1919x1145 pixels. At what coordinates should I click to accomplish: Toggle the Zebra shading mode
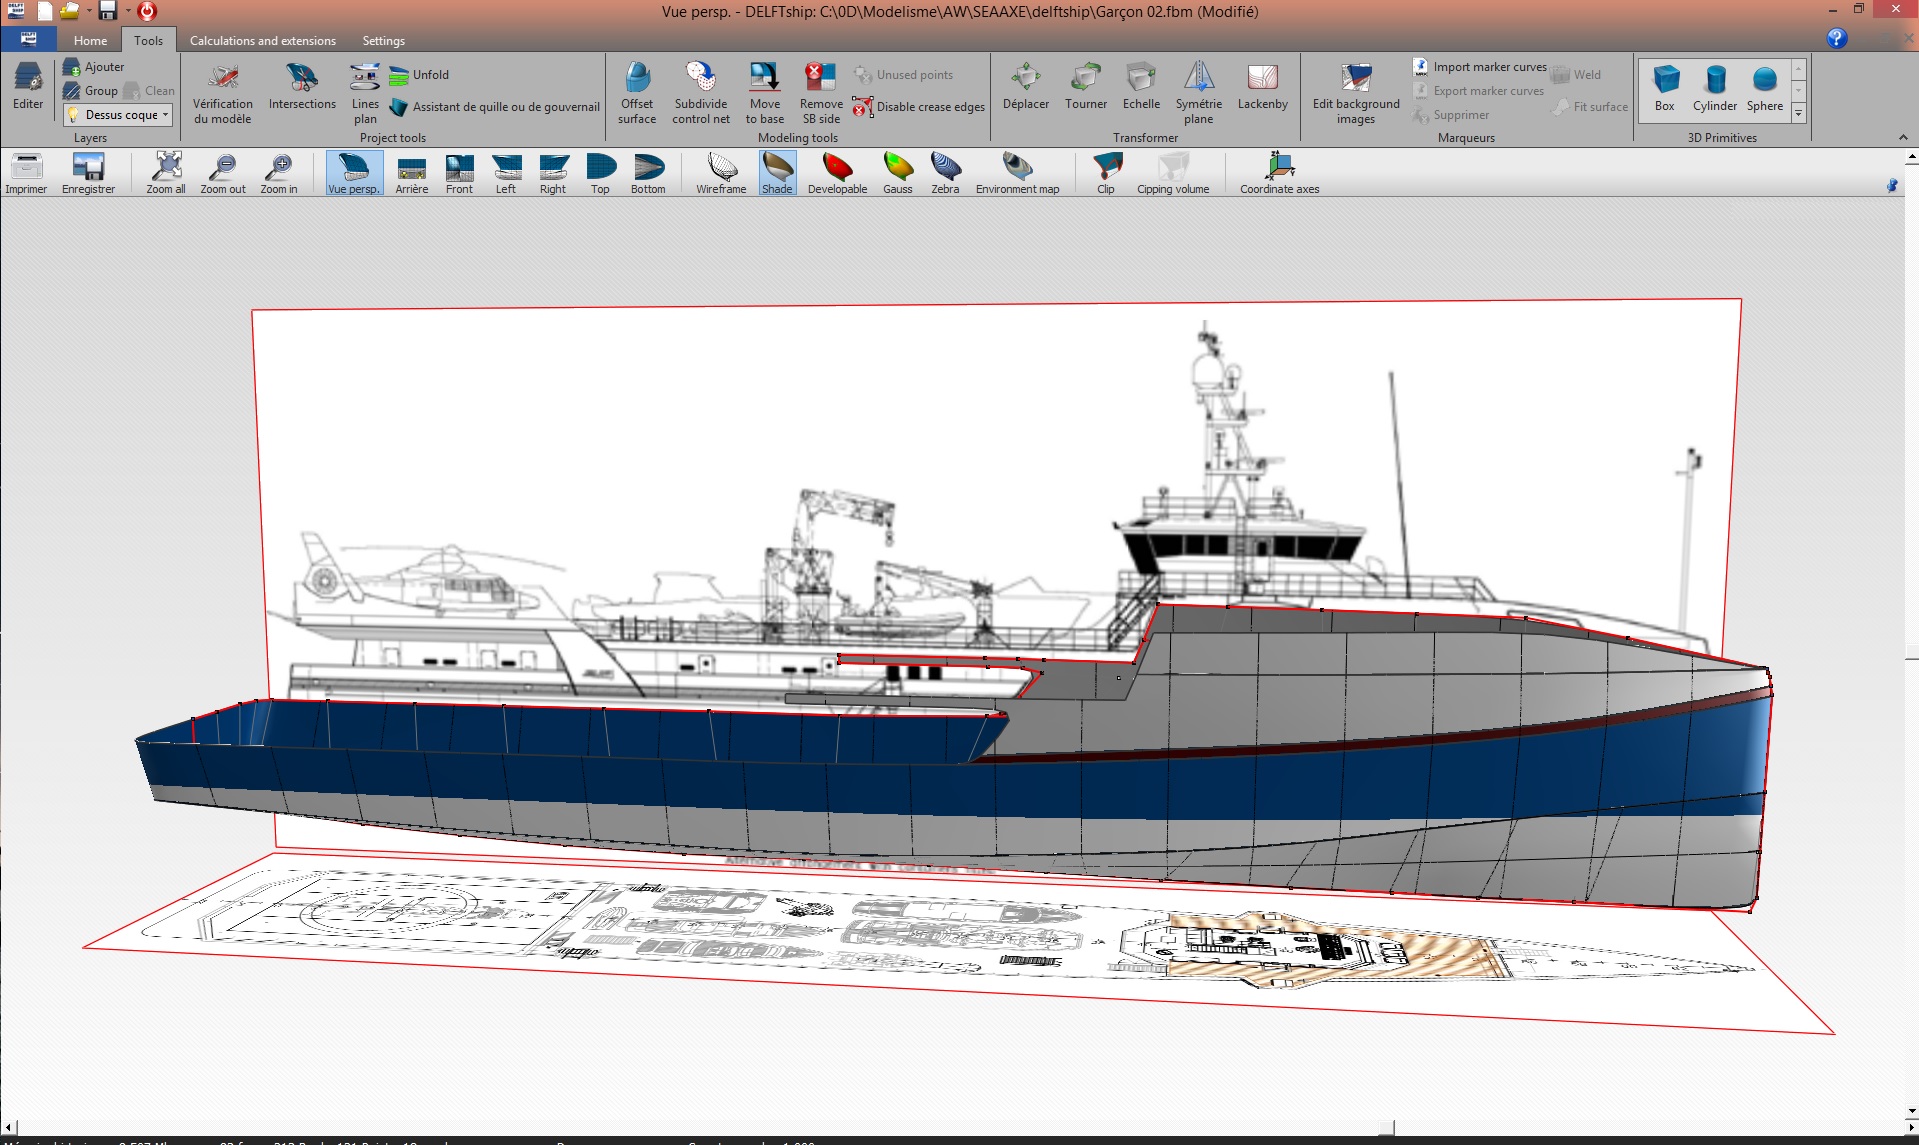(x=945, y=167)
